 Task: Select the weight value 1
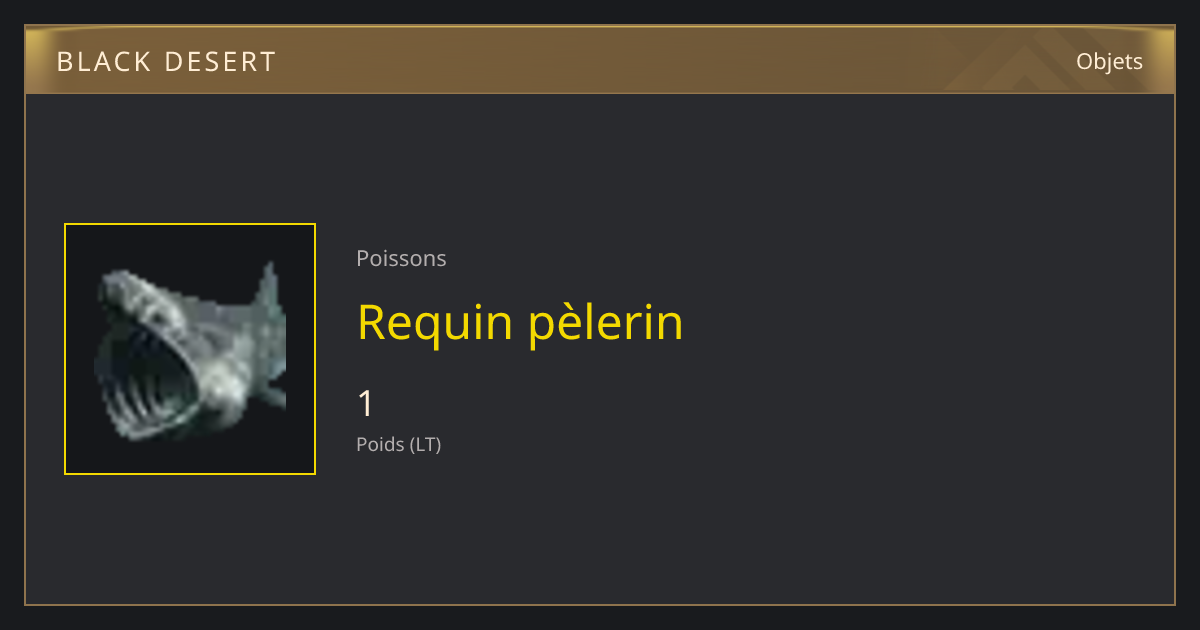[x=365, y=404]
